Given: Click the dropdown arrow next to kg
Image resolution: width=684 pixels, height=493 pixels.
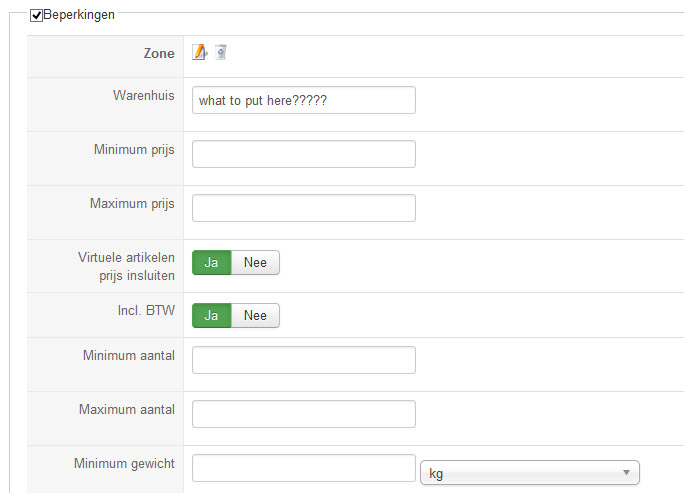Looking at the screenshot, I should tap(625, 472).
